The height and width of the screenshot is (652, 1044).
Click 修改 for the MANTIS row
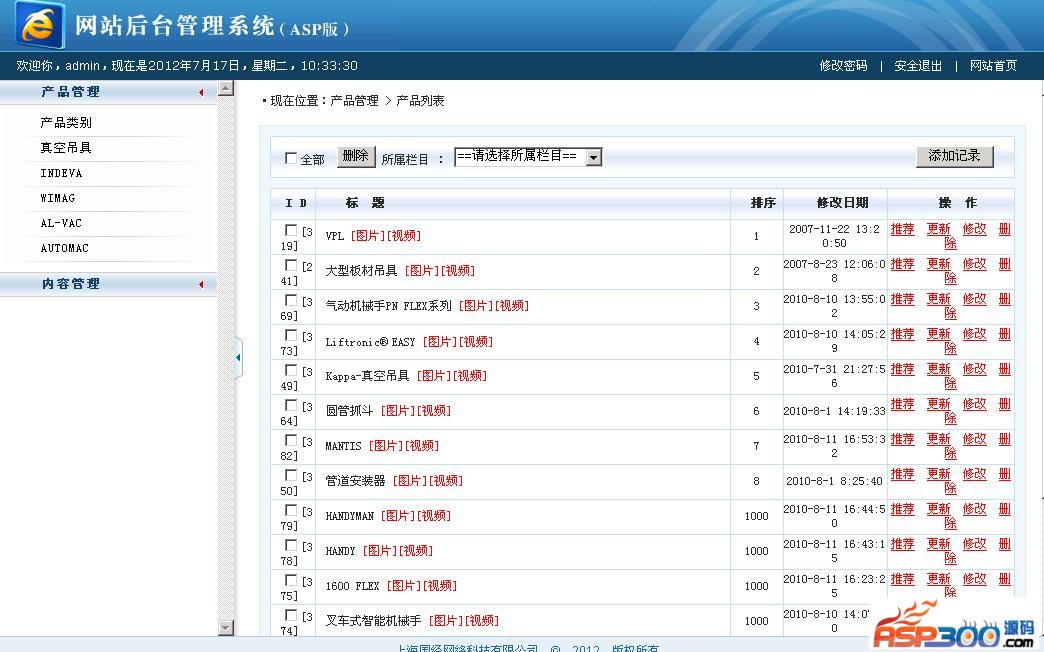point(975,439)
